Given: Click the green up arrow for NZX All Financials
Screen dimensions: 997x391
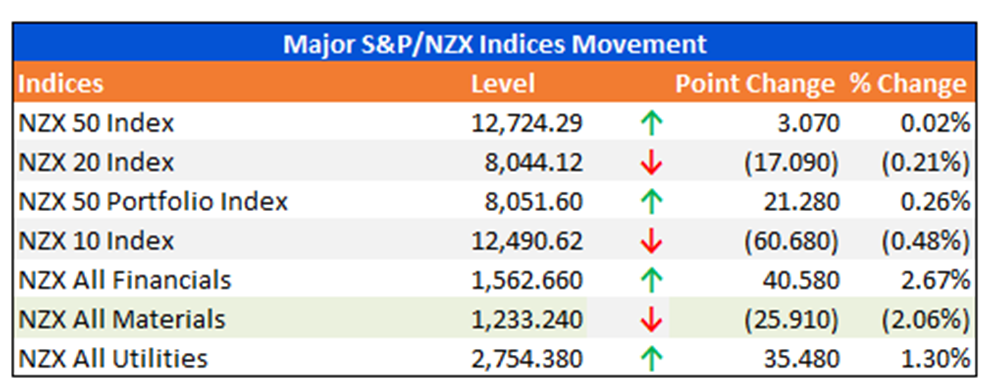Looking at the screenshot, I should 652,280.
